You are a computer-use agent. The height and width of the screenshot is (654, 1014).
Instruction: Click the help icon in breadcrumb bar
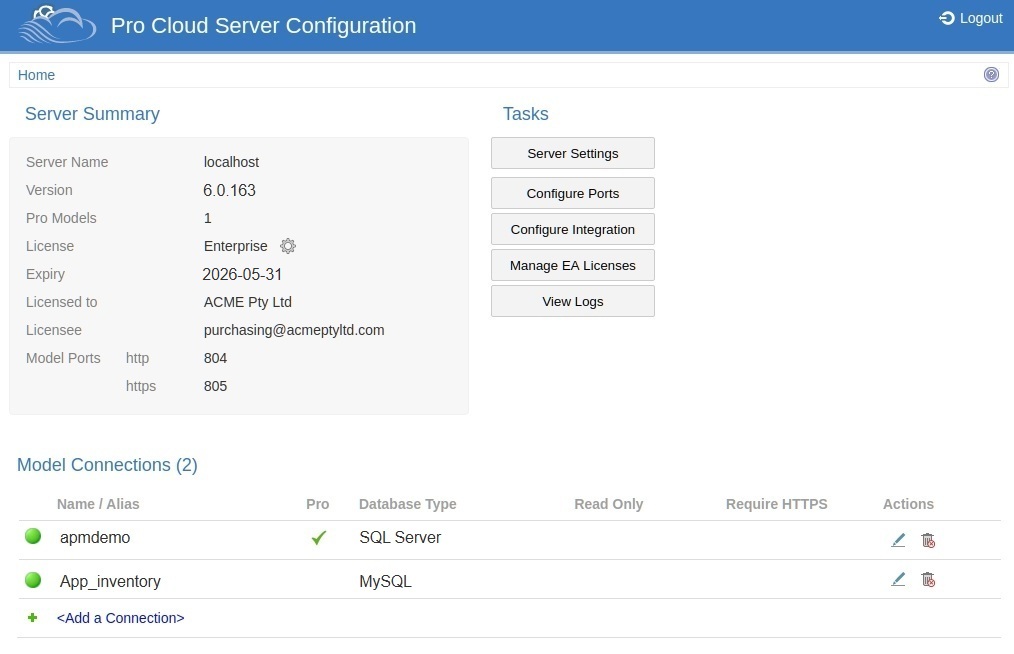991,75
